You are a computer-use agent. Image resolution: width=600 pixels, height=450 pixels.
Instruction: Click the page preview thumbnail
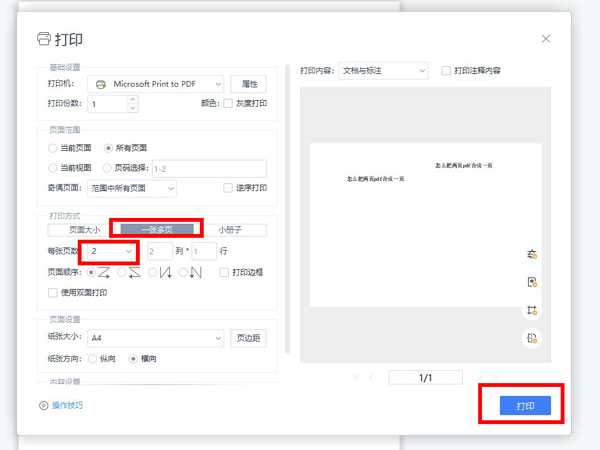(x=425, y=225)
